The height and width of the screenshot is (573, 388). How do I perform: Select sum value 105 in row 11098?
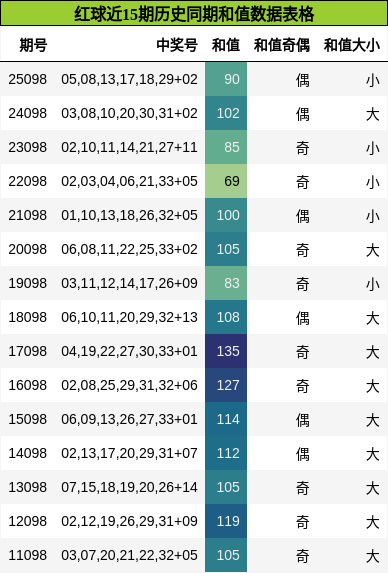226,555
